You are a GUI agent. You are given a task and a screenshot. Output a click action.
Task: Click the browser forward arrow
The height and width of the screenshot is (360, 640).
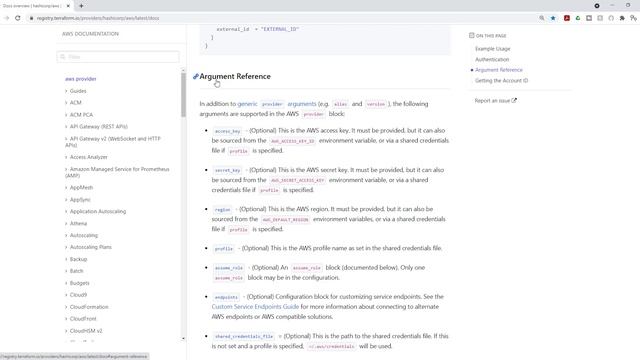coord(6,18)
